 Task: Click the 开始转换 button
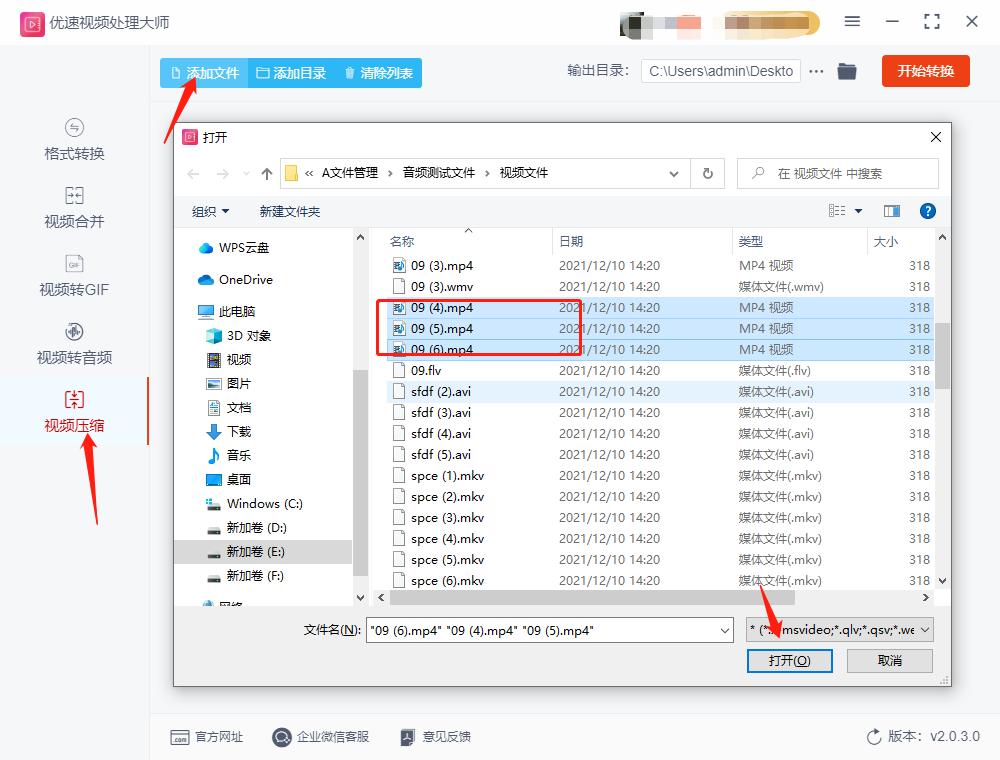925,71
